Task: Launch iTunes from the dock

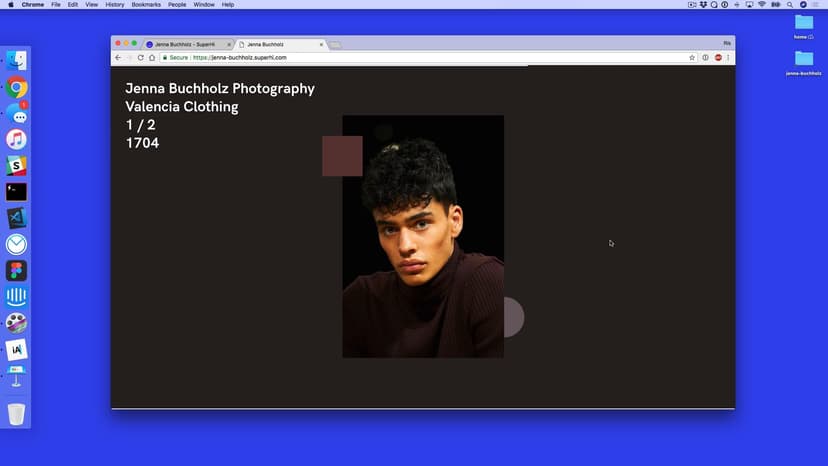Action: pyautogui.click(x=16, y=140)
